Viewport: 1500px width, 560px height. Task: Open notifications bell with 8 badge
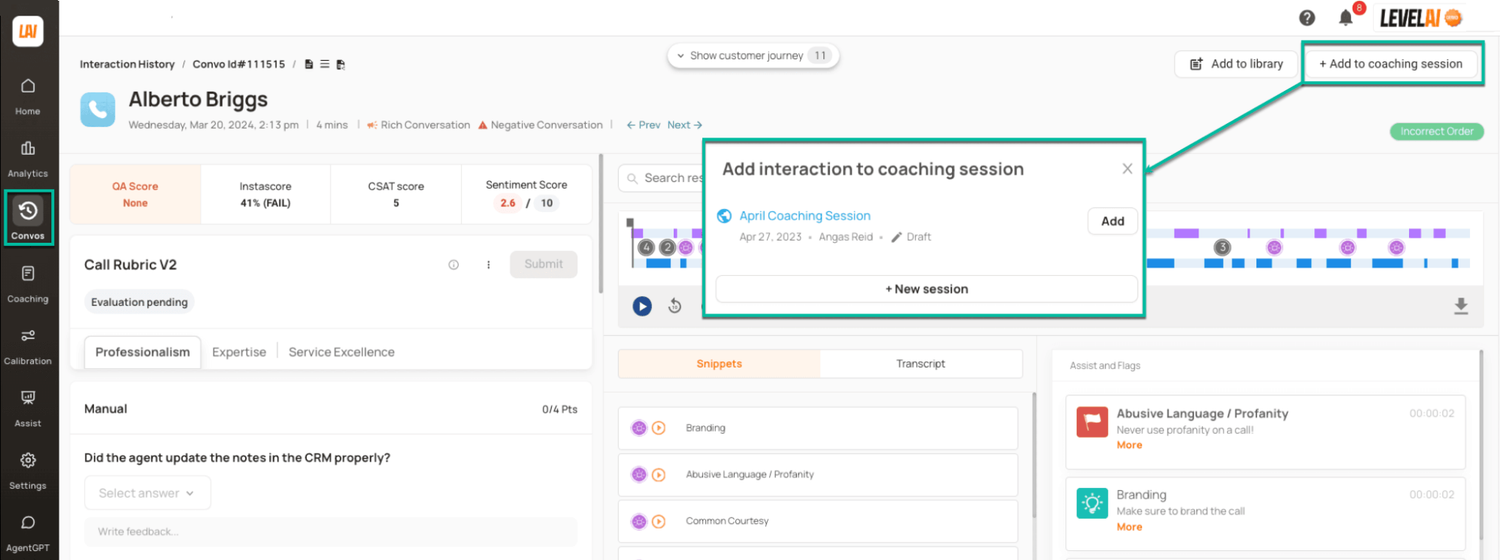click(x=1347, y=17)
